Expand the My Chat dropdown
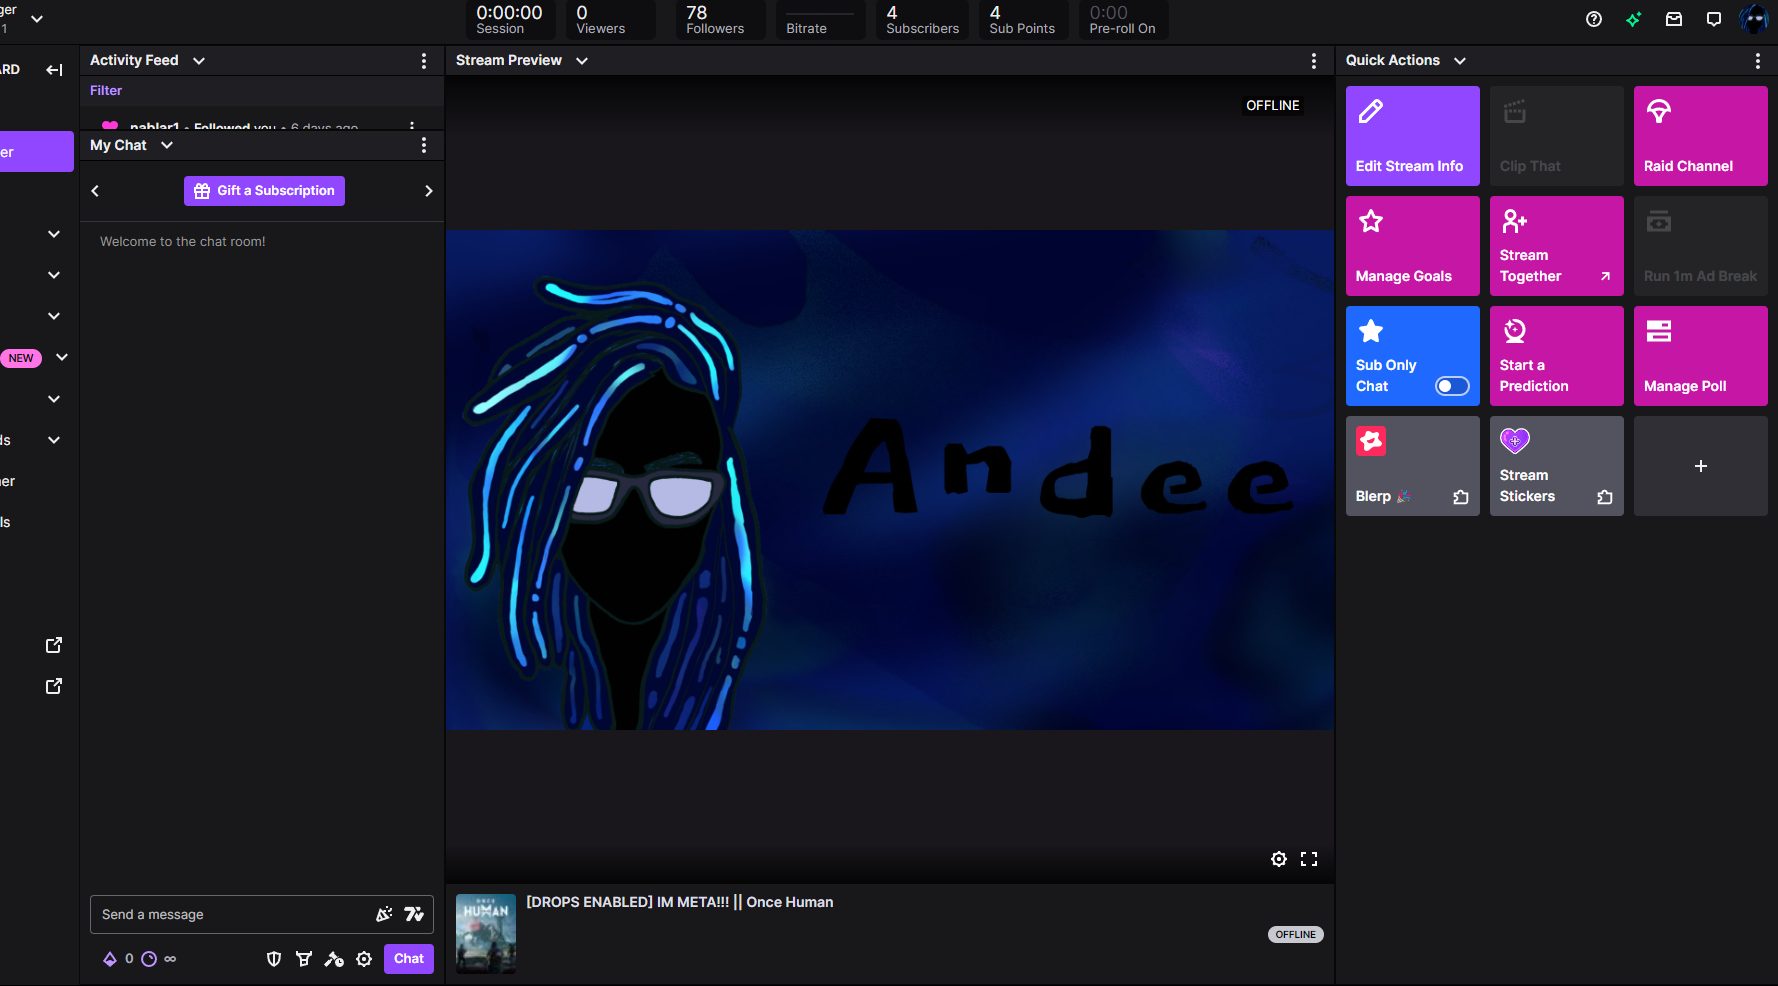The height and width of the screenshot is (986, 1778). (x=167, y=145)
